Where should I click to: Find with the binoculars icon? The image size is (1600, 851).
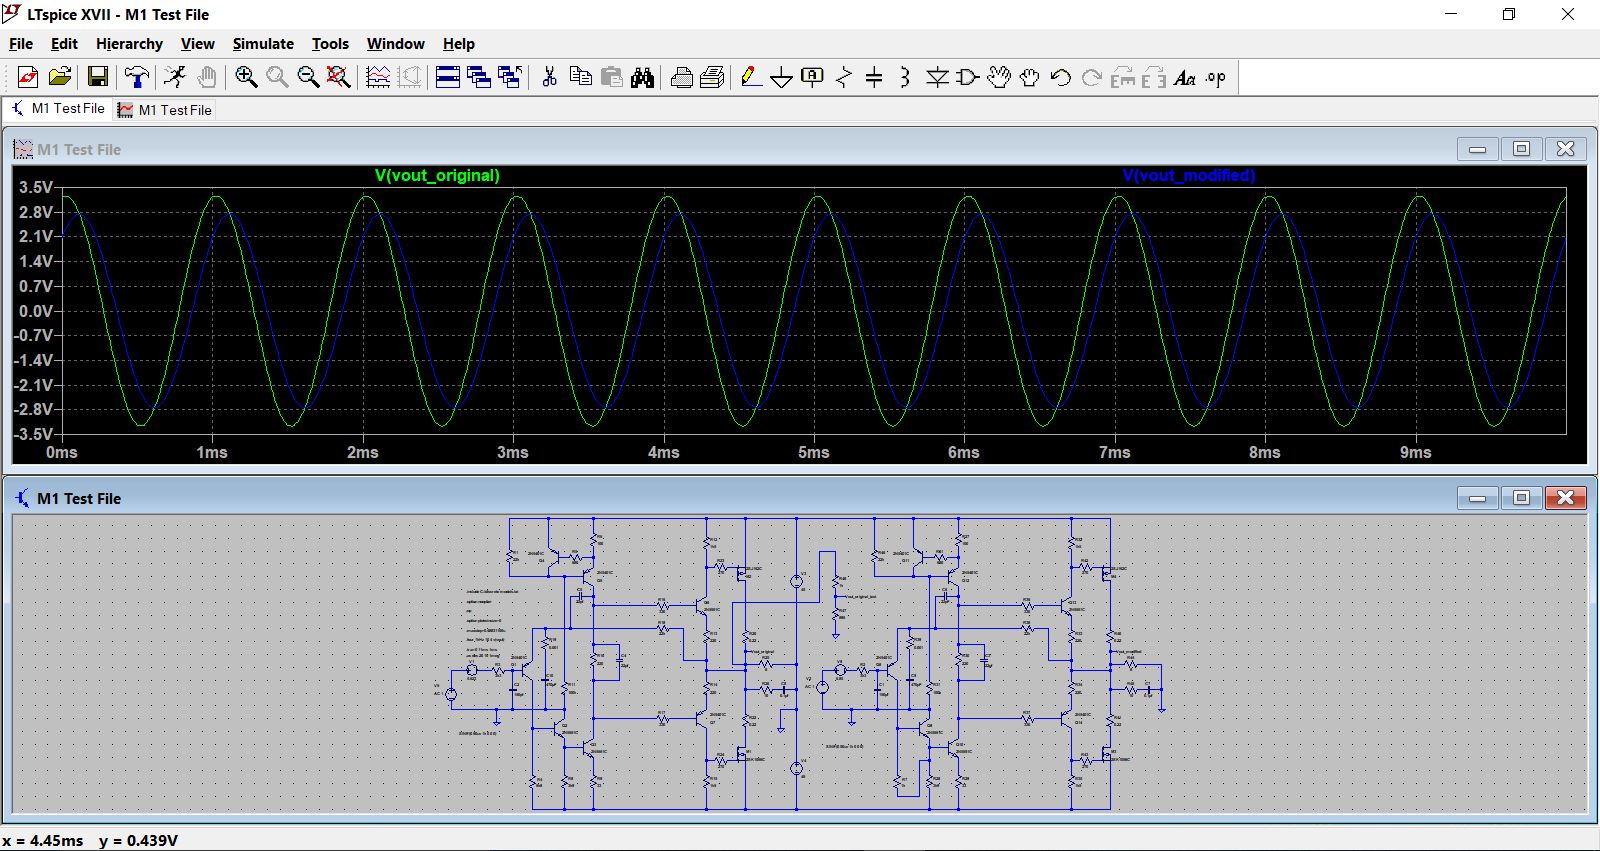click(643, 77)
